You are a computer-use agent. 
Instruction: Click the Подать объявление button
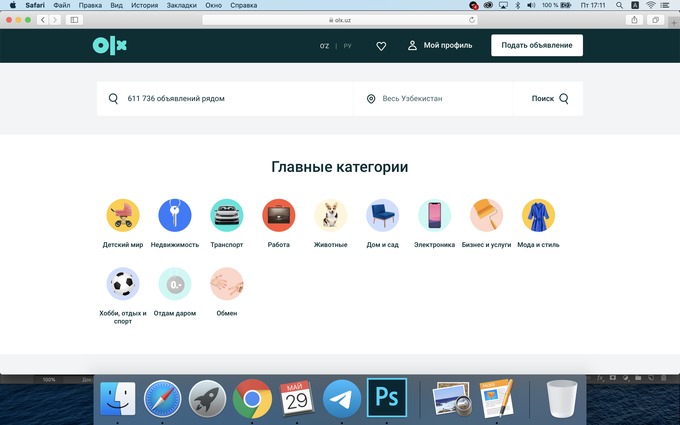pyautogui.click(x=536, y=46)
